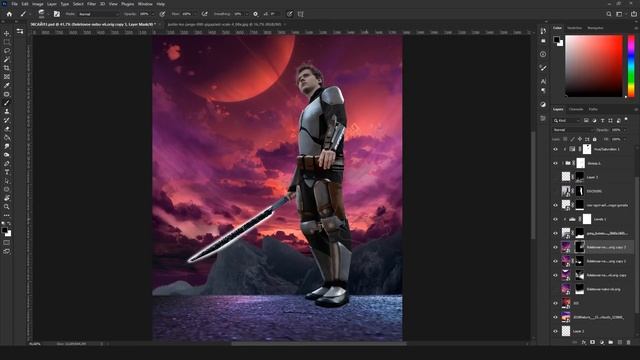Click the Home icon in options bar

(9, 14)
